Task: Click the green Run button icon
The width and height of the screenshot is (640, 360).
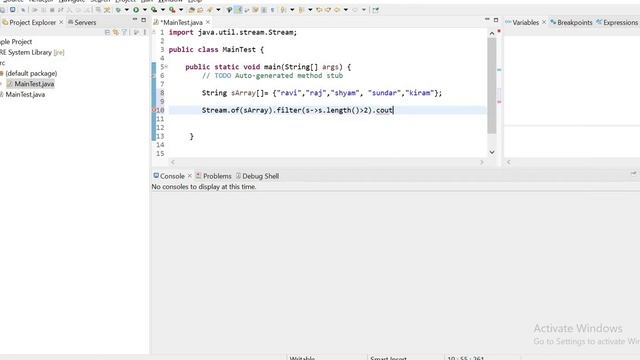Action: coord(136,9)
